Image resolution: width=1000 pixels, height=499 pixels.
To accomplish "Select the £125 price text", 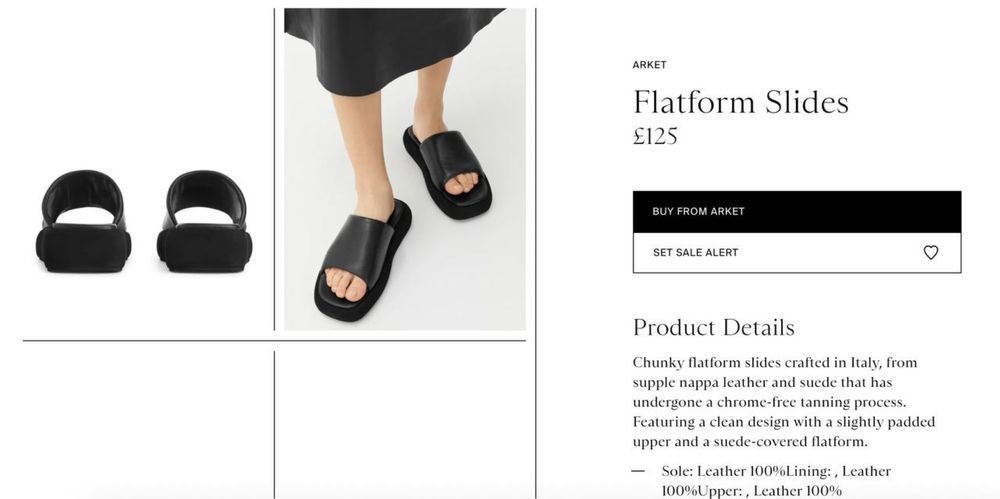I will pos(655,136).
